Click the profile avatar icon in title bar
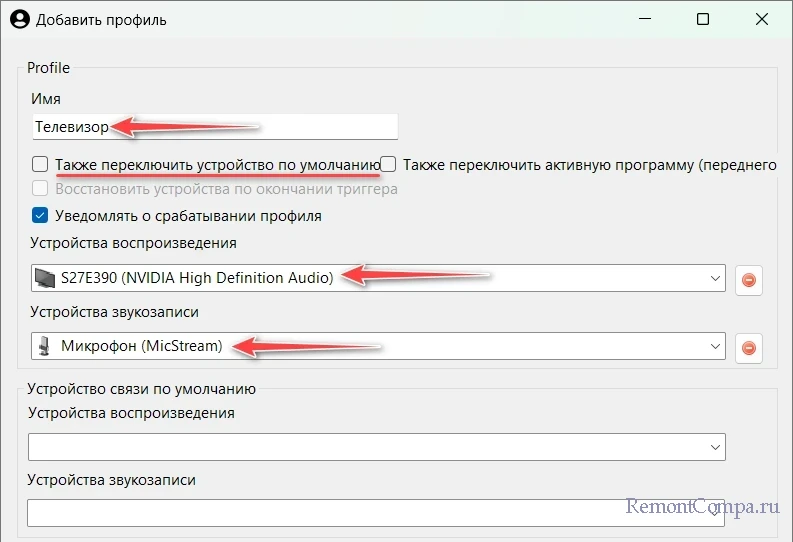The width and height of the screenshot is (793, 542). tap(20, 20)
